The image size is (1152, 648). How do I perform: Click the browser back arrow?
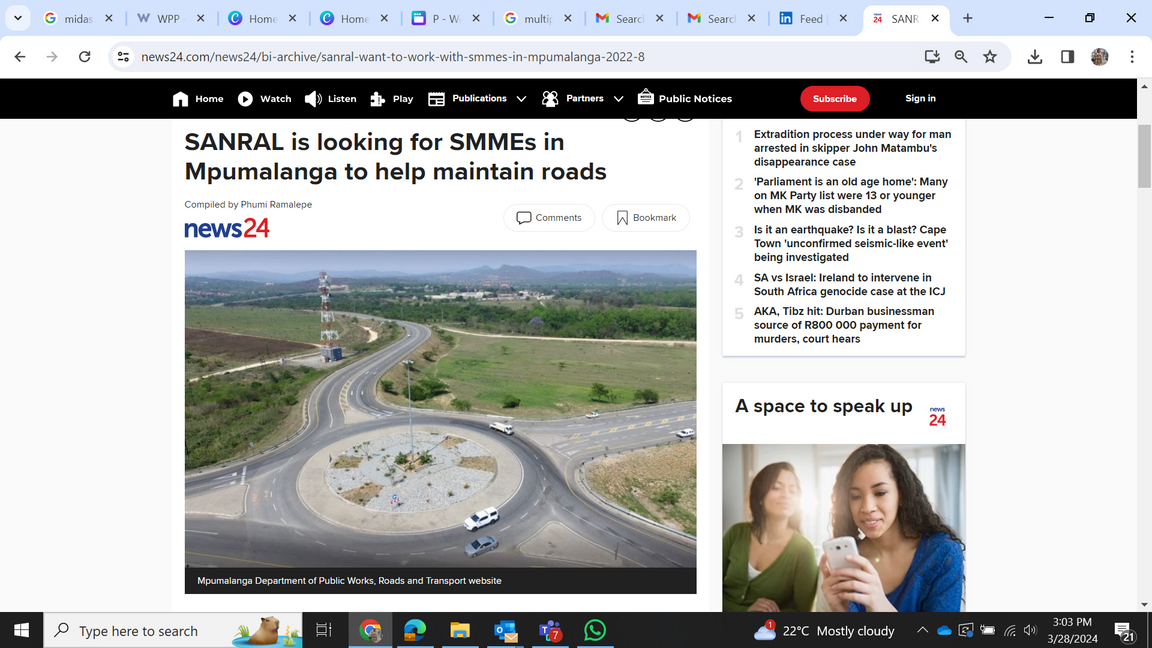[x=20, y=57]
